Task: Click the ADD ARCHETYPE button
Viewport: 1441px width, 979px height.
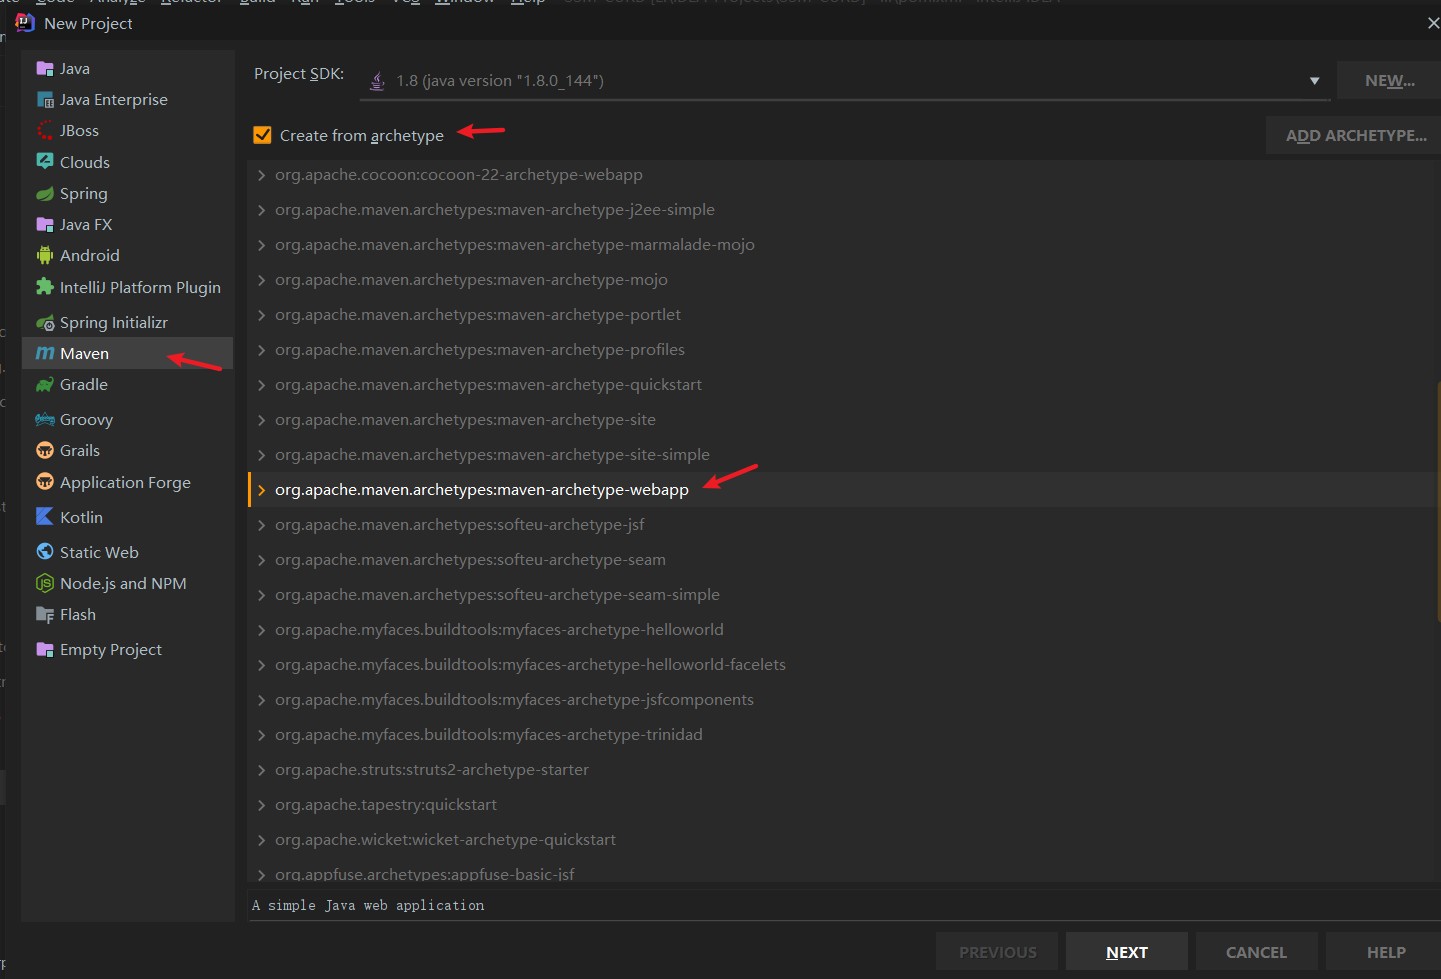Action: (x=1355, y=135)
